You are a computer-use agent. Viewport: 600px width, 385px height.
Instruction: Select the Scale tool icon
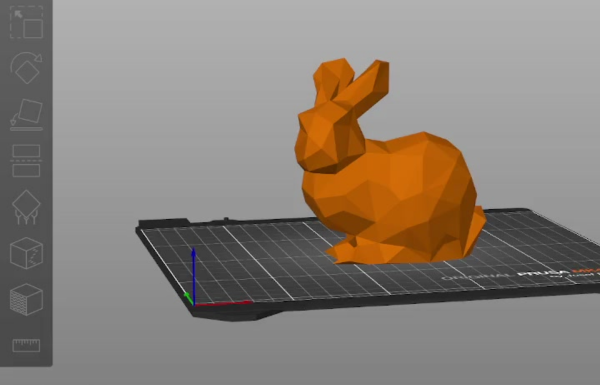tap(26, 22)
